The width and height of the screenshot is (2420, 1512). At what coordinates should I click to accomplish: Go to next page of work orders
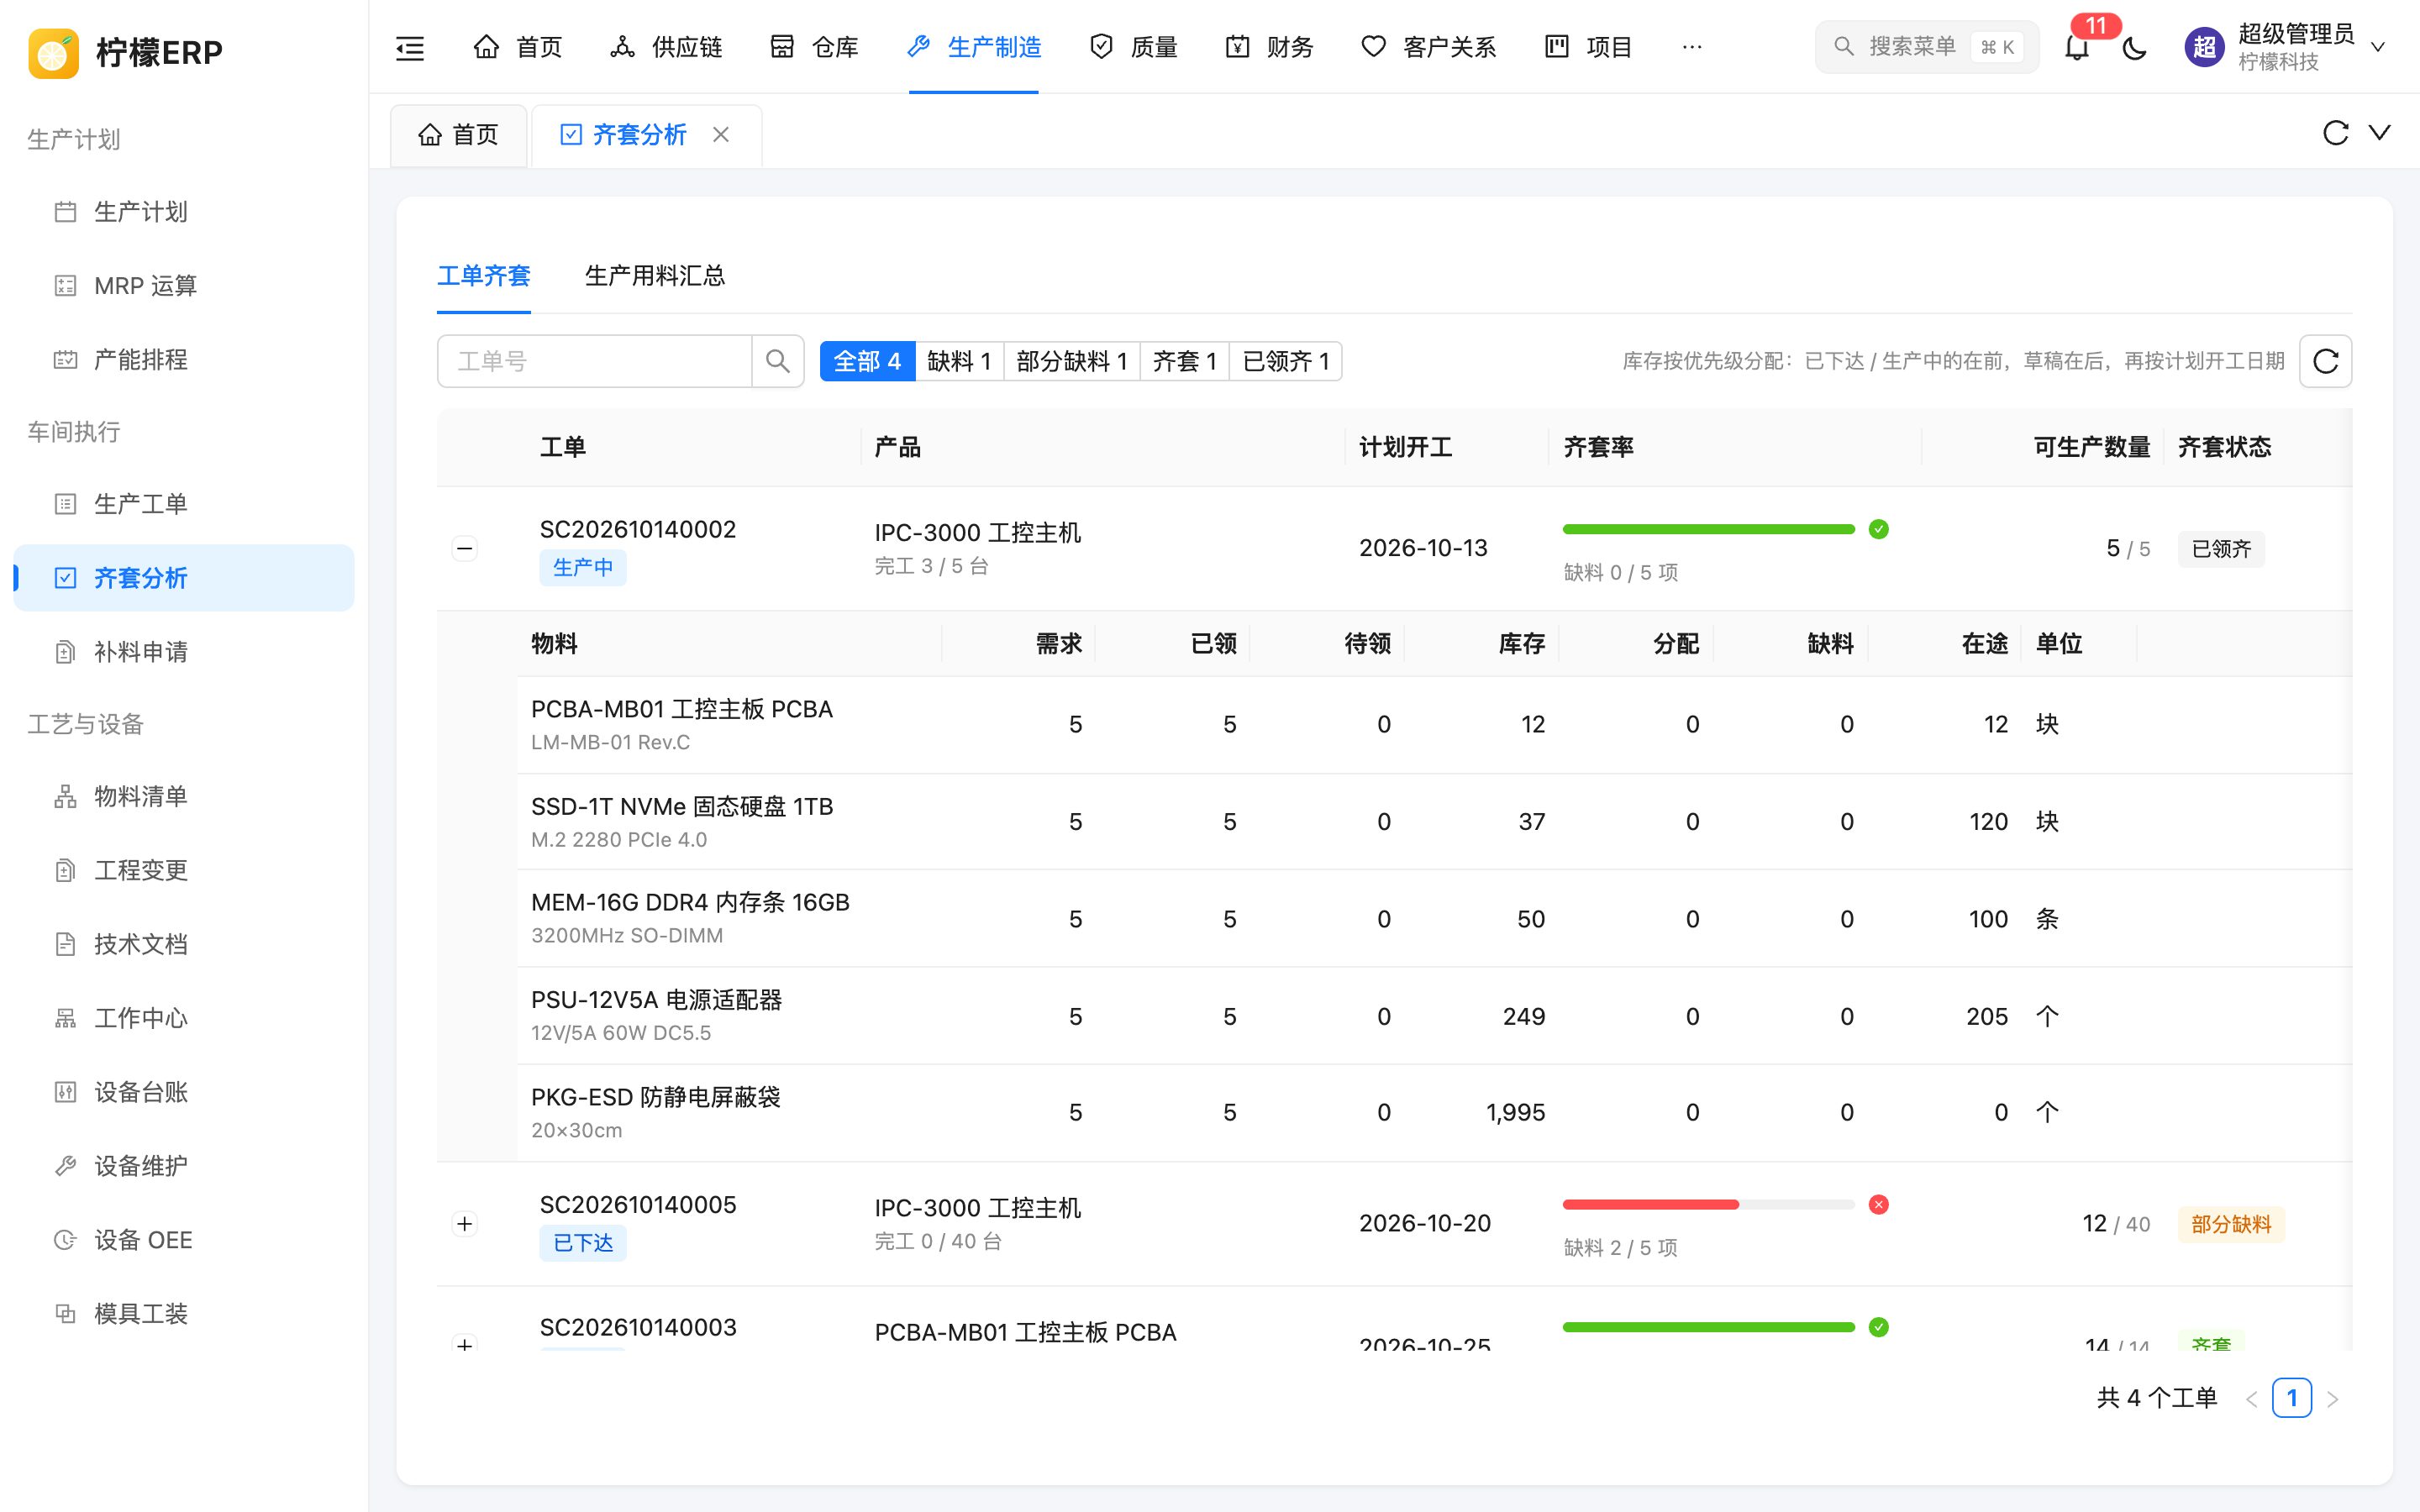point(2333,1398)
